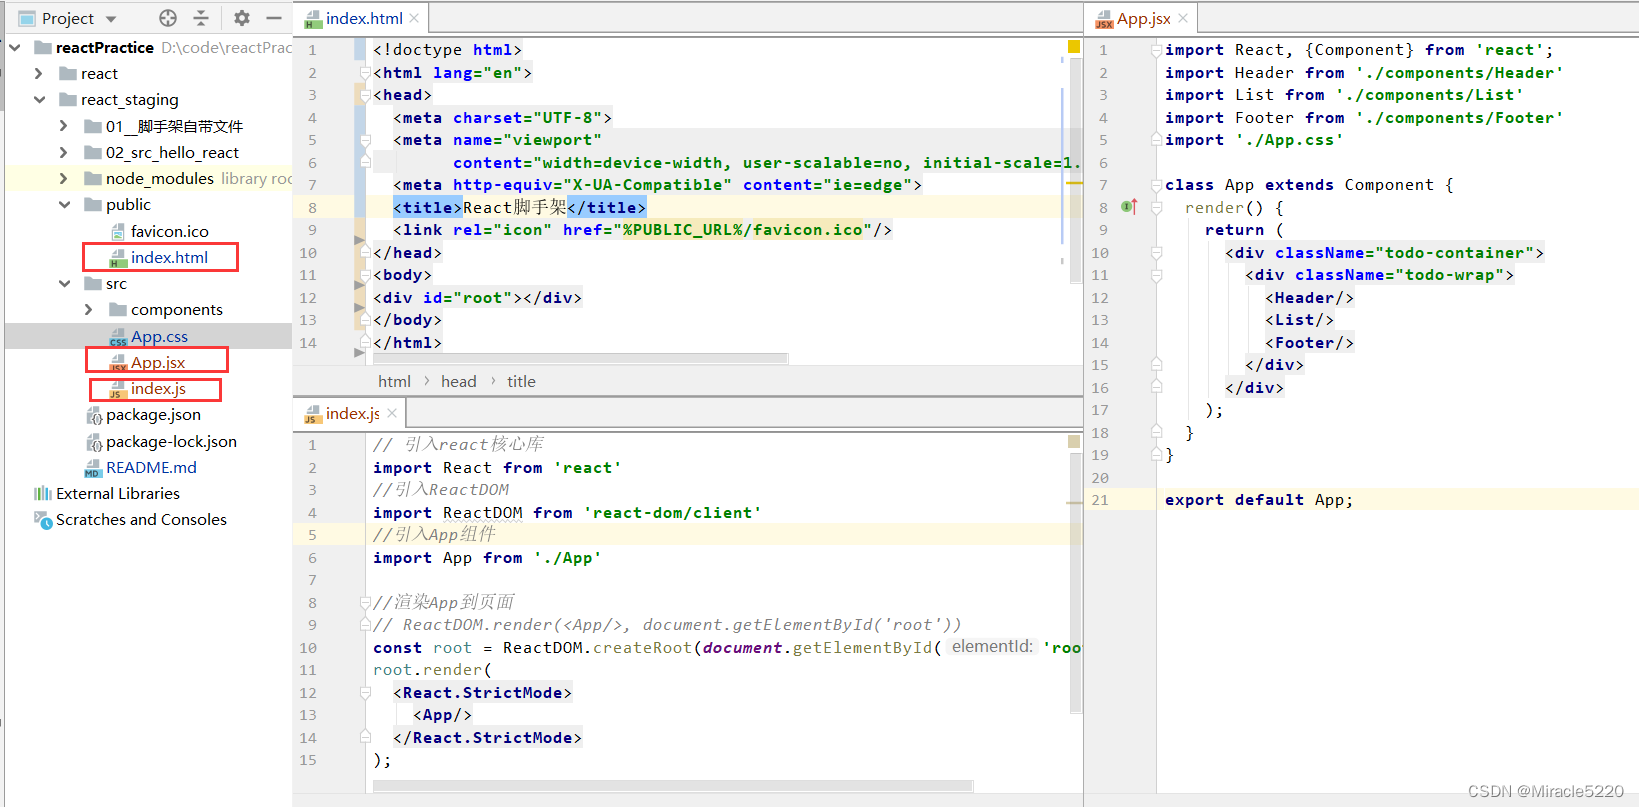Click the yellow inspection warning indicator in index.html
Screen dimensions: 1639x807
tap(1074, 46)
